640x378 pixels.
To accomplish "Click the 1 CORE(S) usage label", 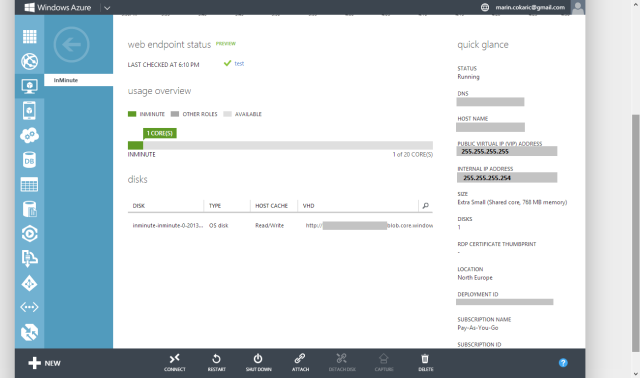I will [160, 133].
